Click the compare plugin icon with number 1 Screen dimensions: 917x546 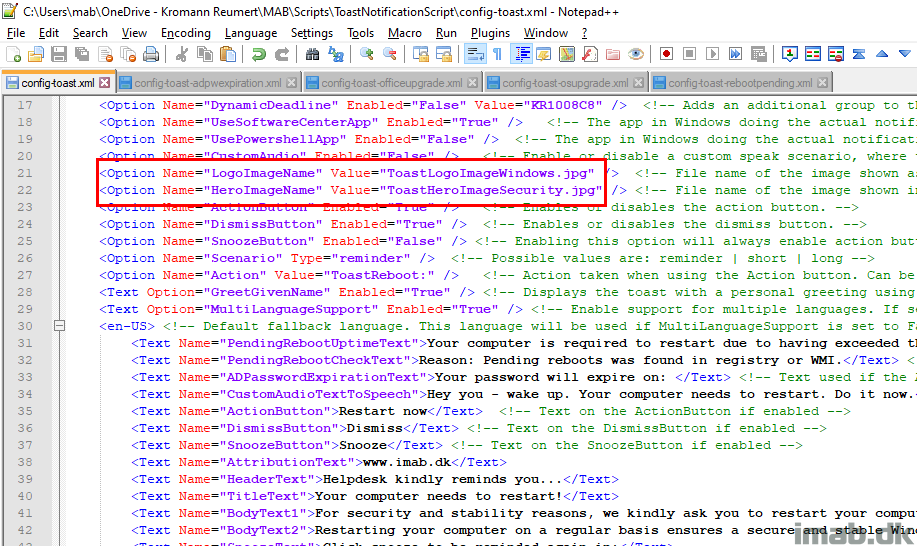(x=790, y=54)
